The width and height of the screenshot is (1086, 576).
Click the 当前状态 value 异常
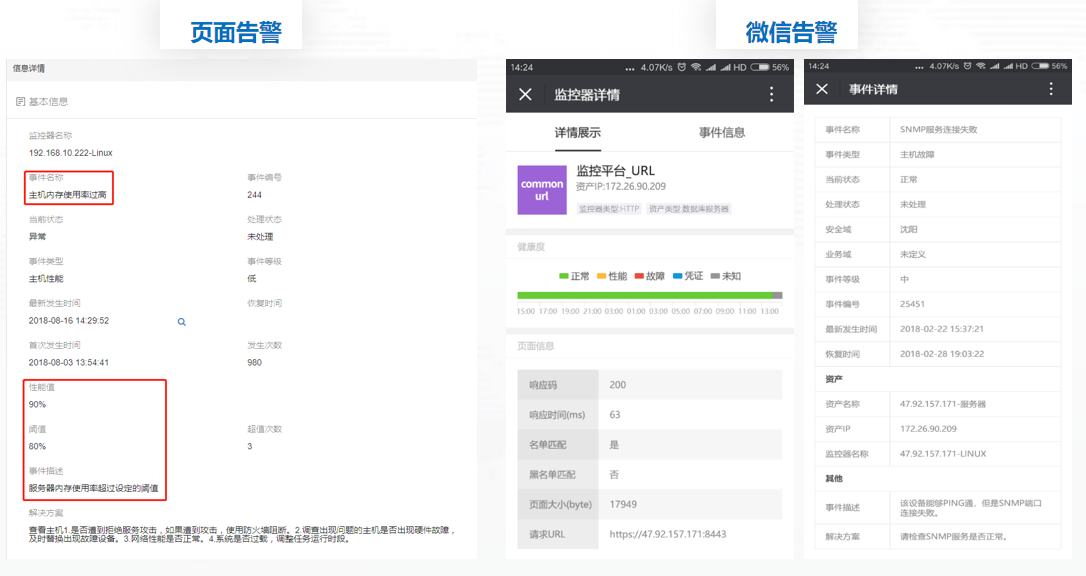point(37,237)
